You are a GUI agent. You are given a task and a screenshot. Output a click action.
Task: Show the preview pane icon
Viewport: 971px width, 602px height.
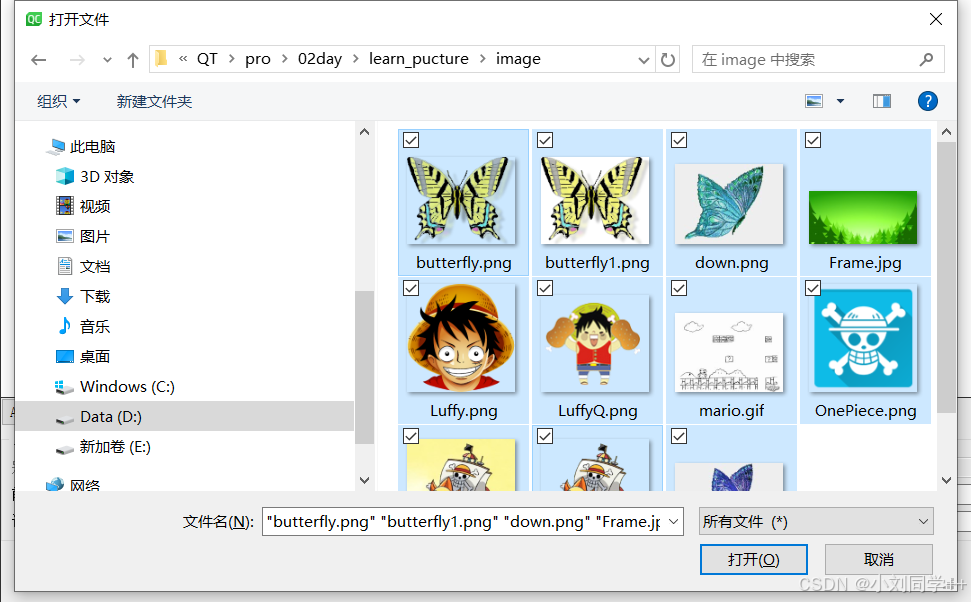coord(882,101)
